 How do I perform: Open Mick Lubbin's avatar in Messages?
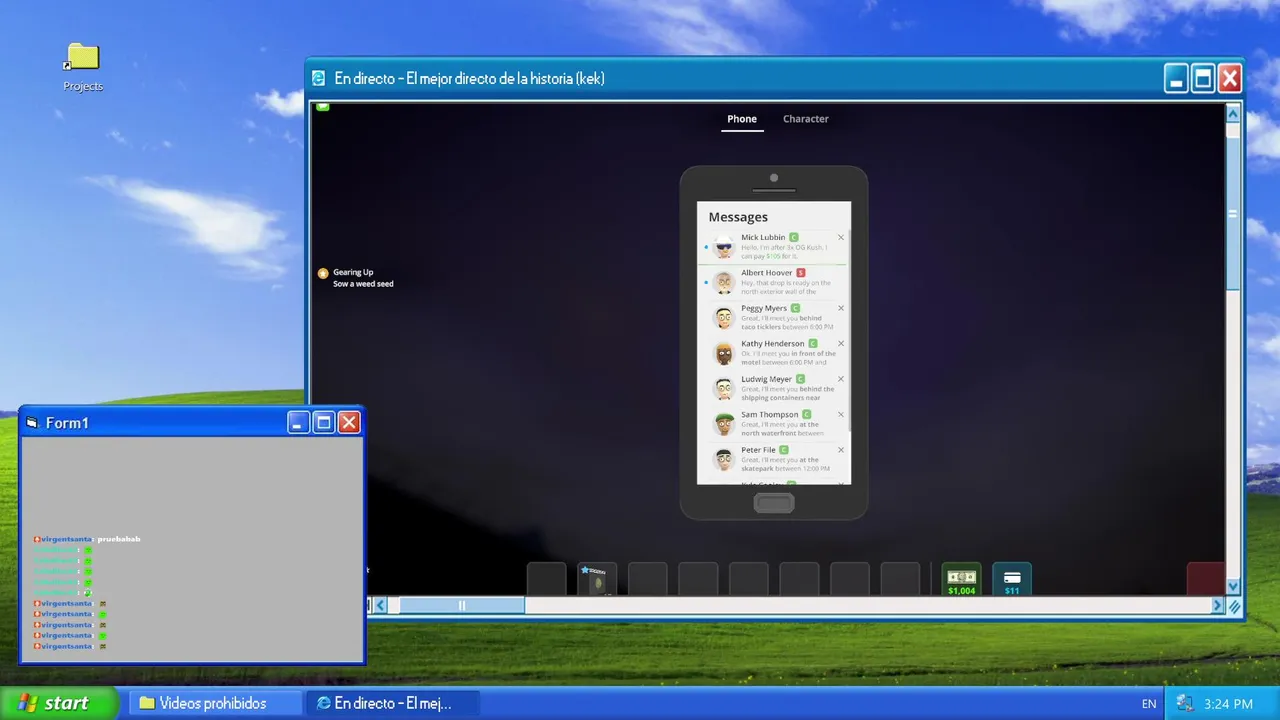(x=724, y=246)
